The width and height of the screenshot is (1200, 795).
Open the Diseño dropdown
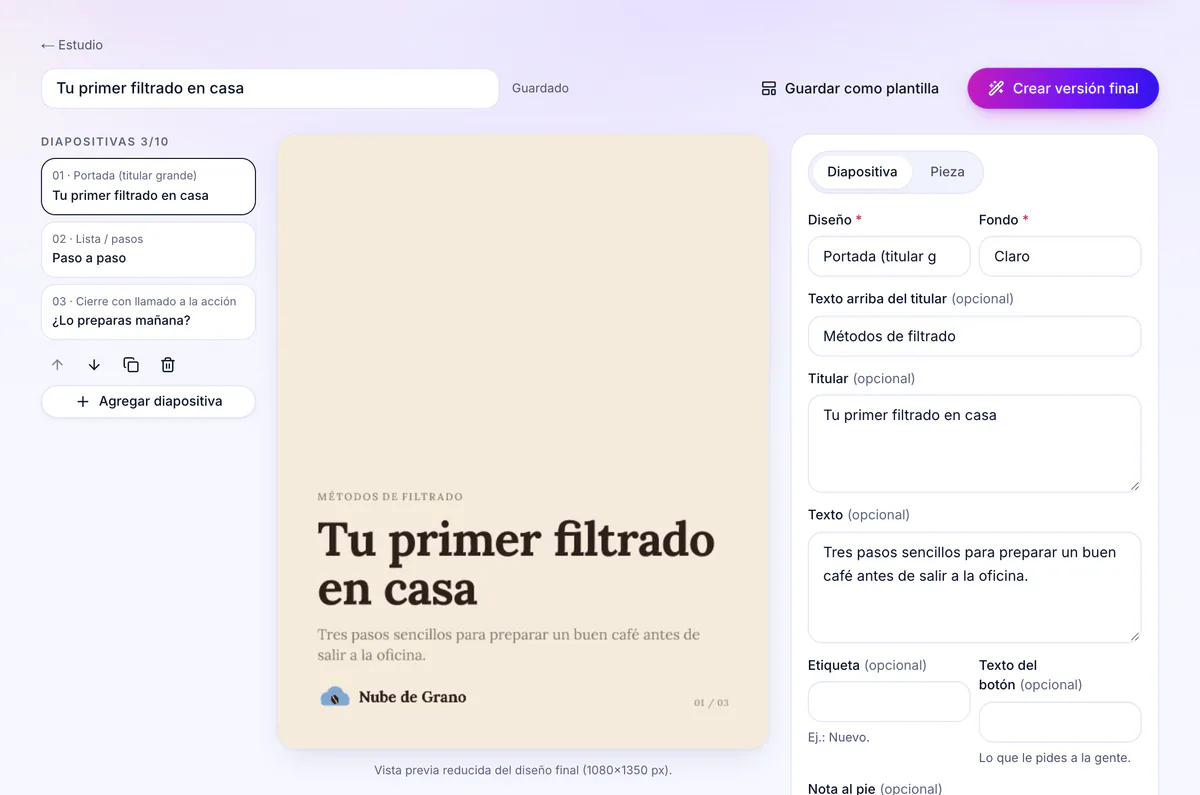[x=889, y=256]
